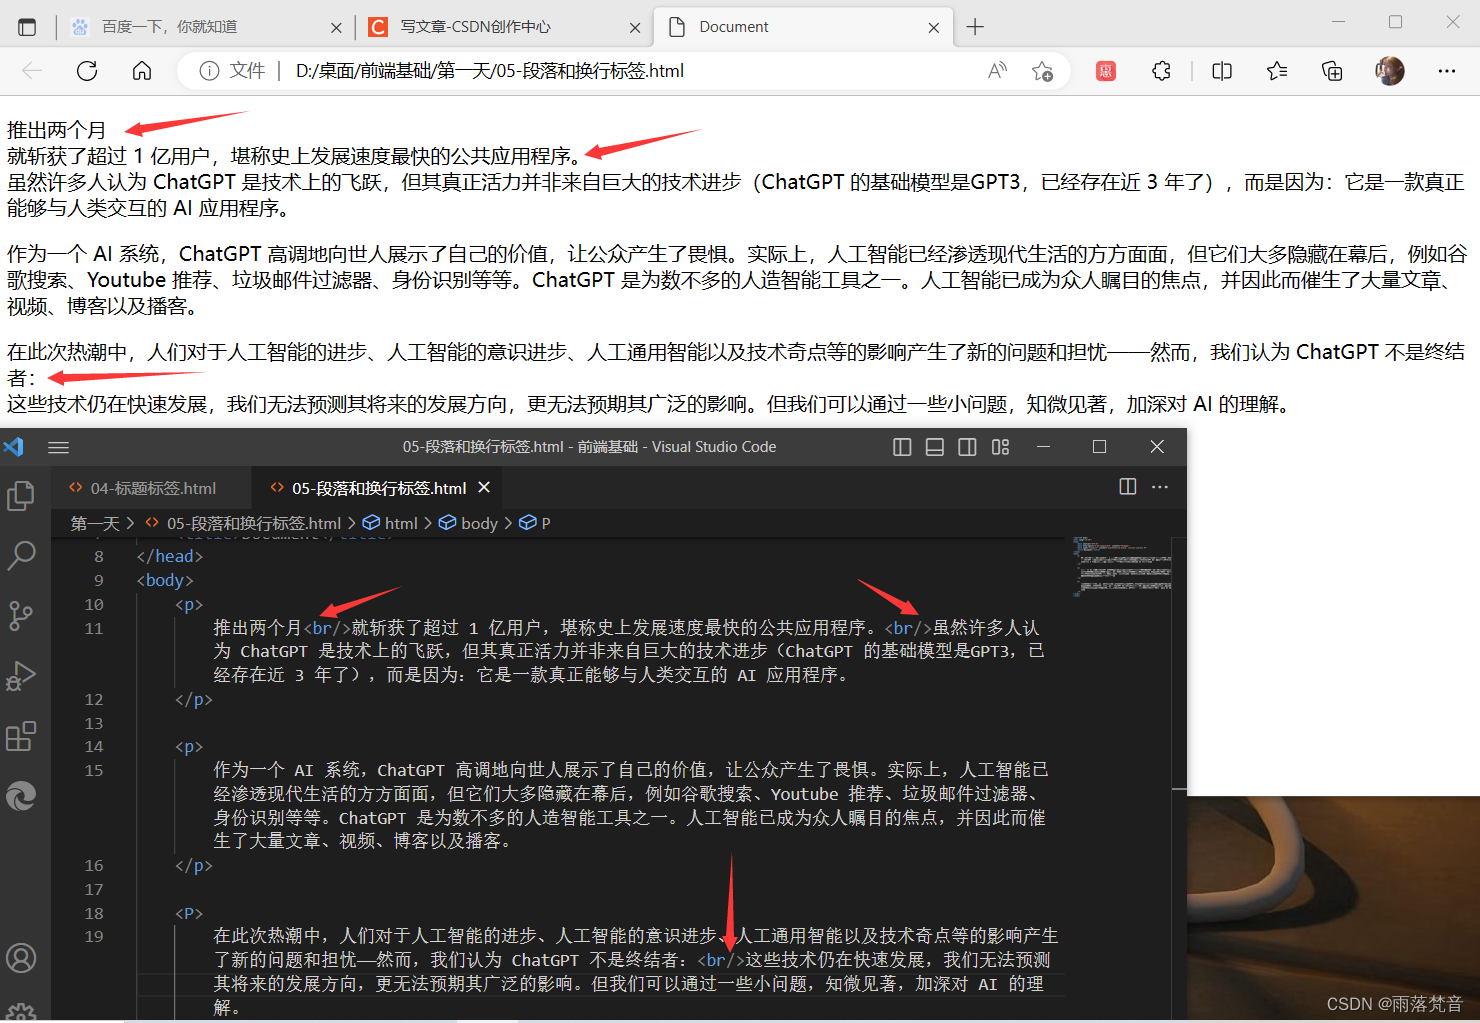Click the </head> closing tag on line 8
1480x1023 pixels.
pos(170,556)
